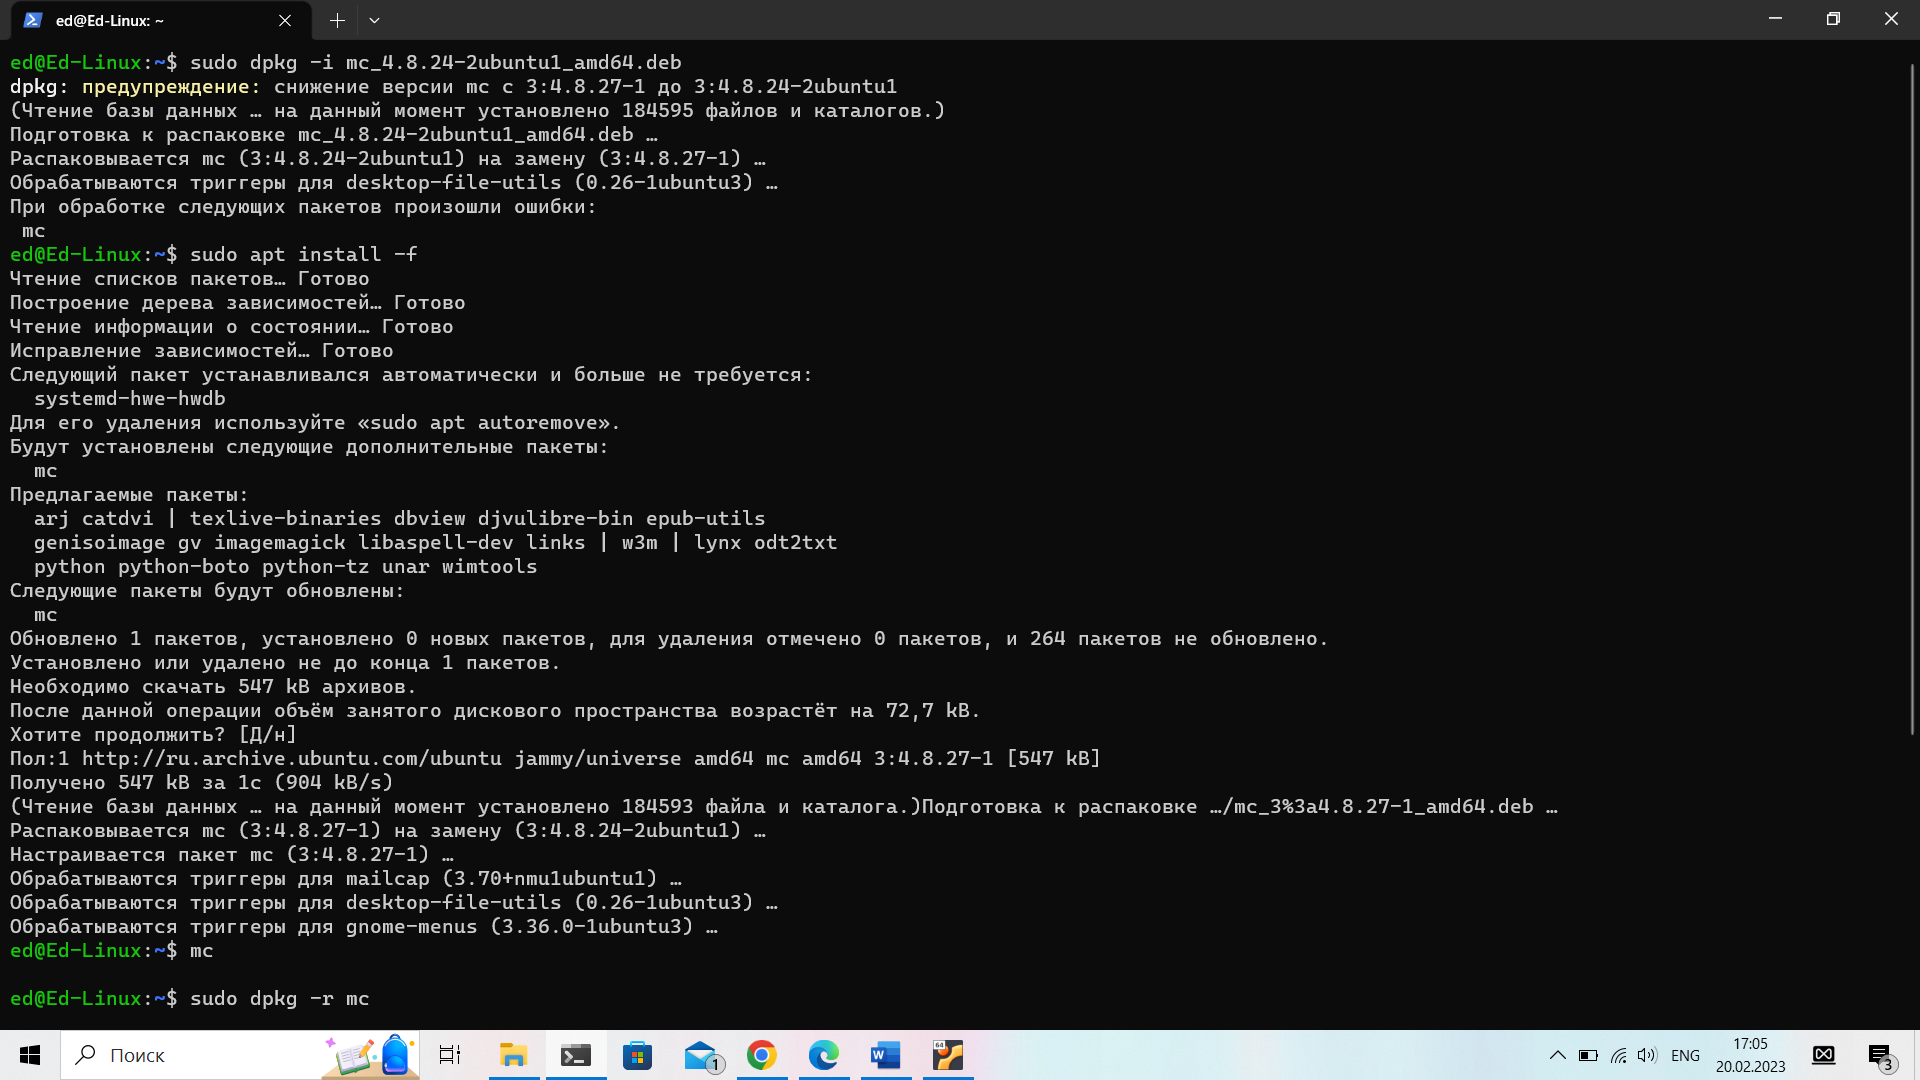Click the Поиск search box
The height and width of the screenshot is (1080, 1920).
pyautogui.click(x=200, y=1055)
